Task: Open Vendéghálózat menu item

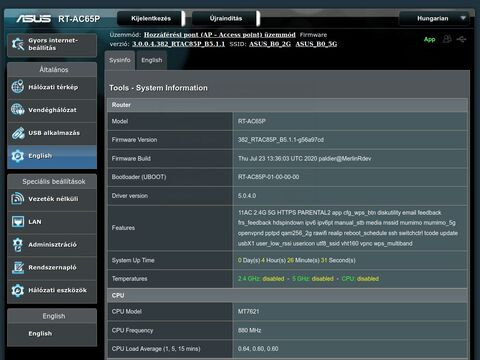Action: 52,110
